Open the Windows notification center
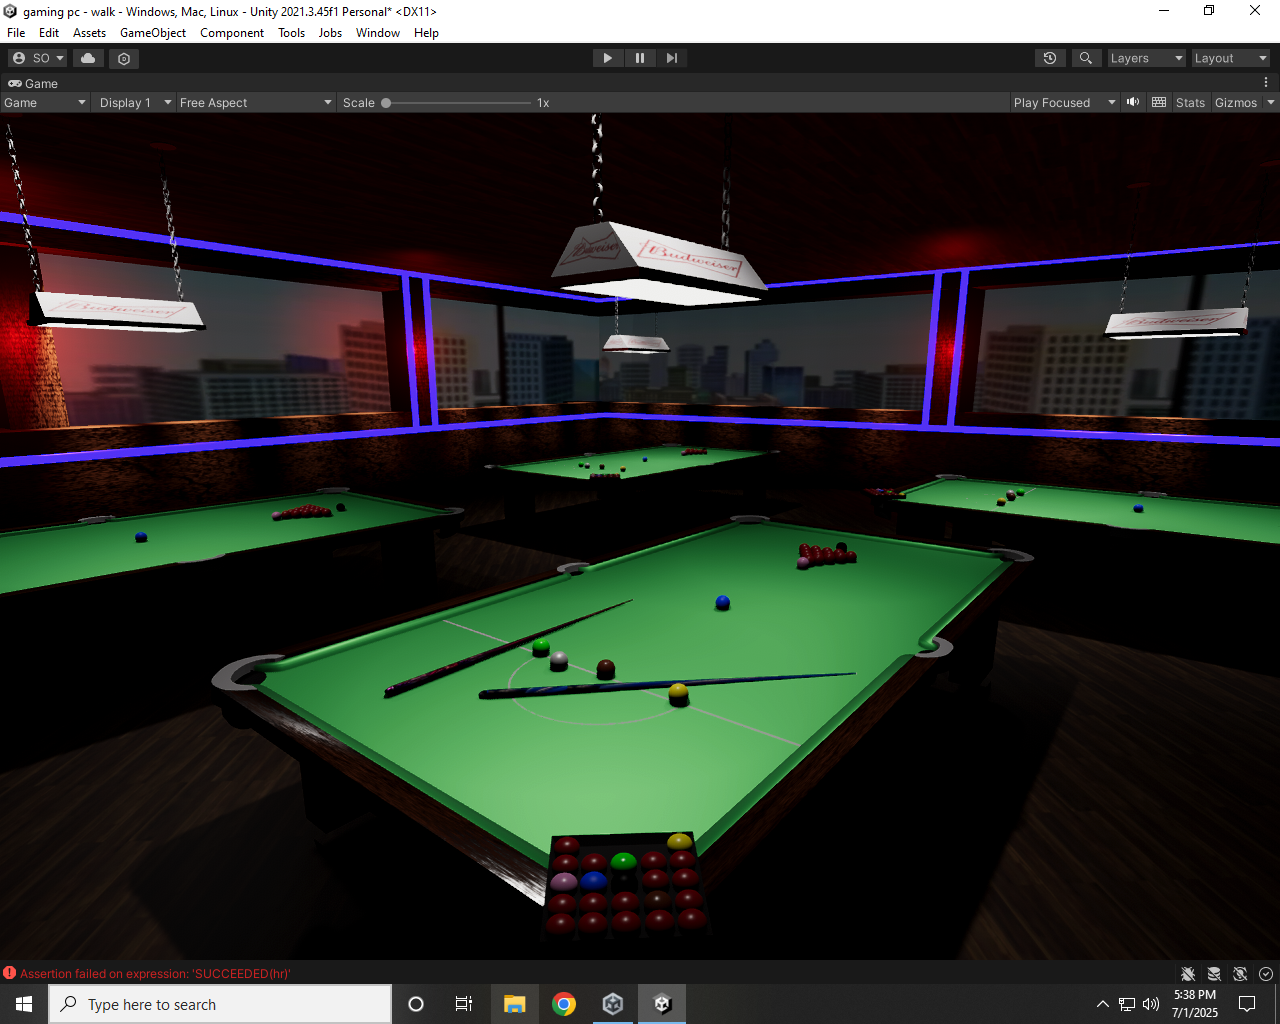Viewport: 1280px width, 1024px height. coord(1247,1004)
